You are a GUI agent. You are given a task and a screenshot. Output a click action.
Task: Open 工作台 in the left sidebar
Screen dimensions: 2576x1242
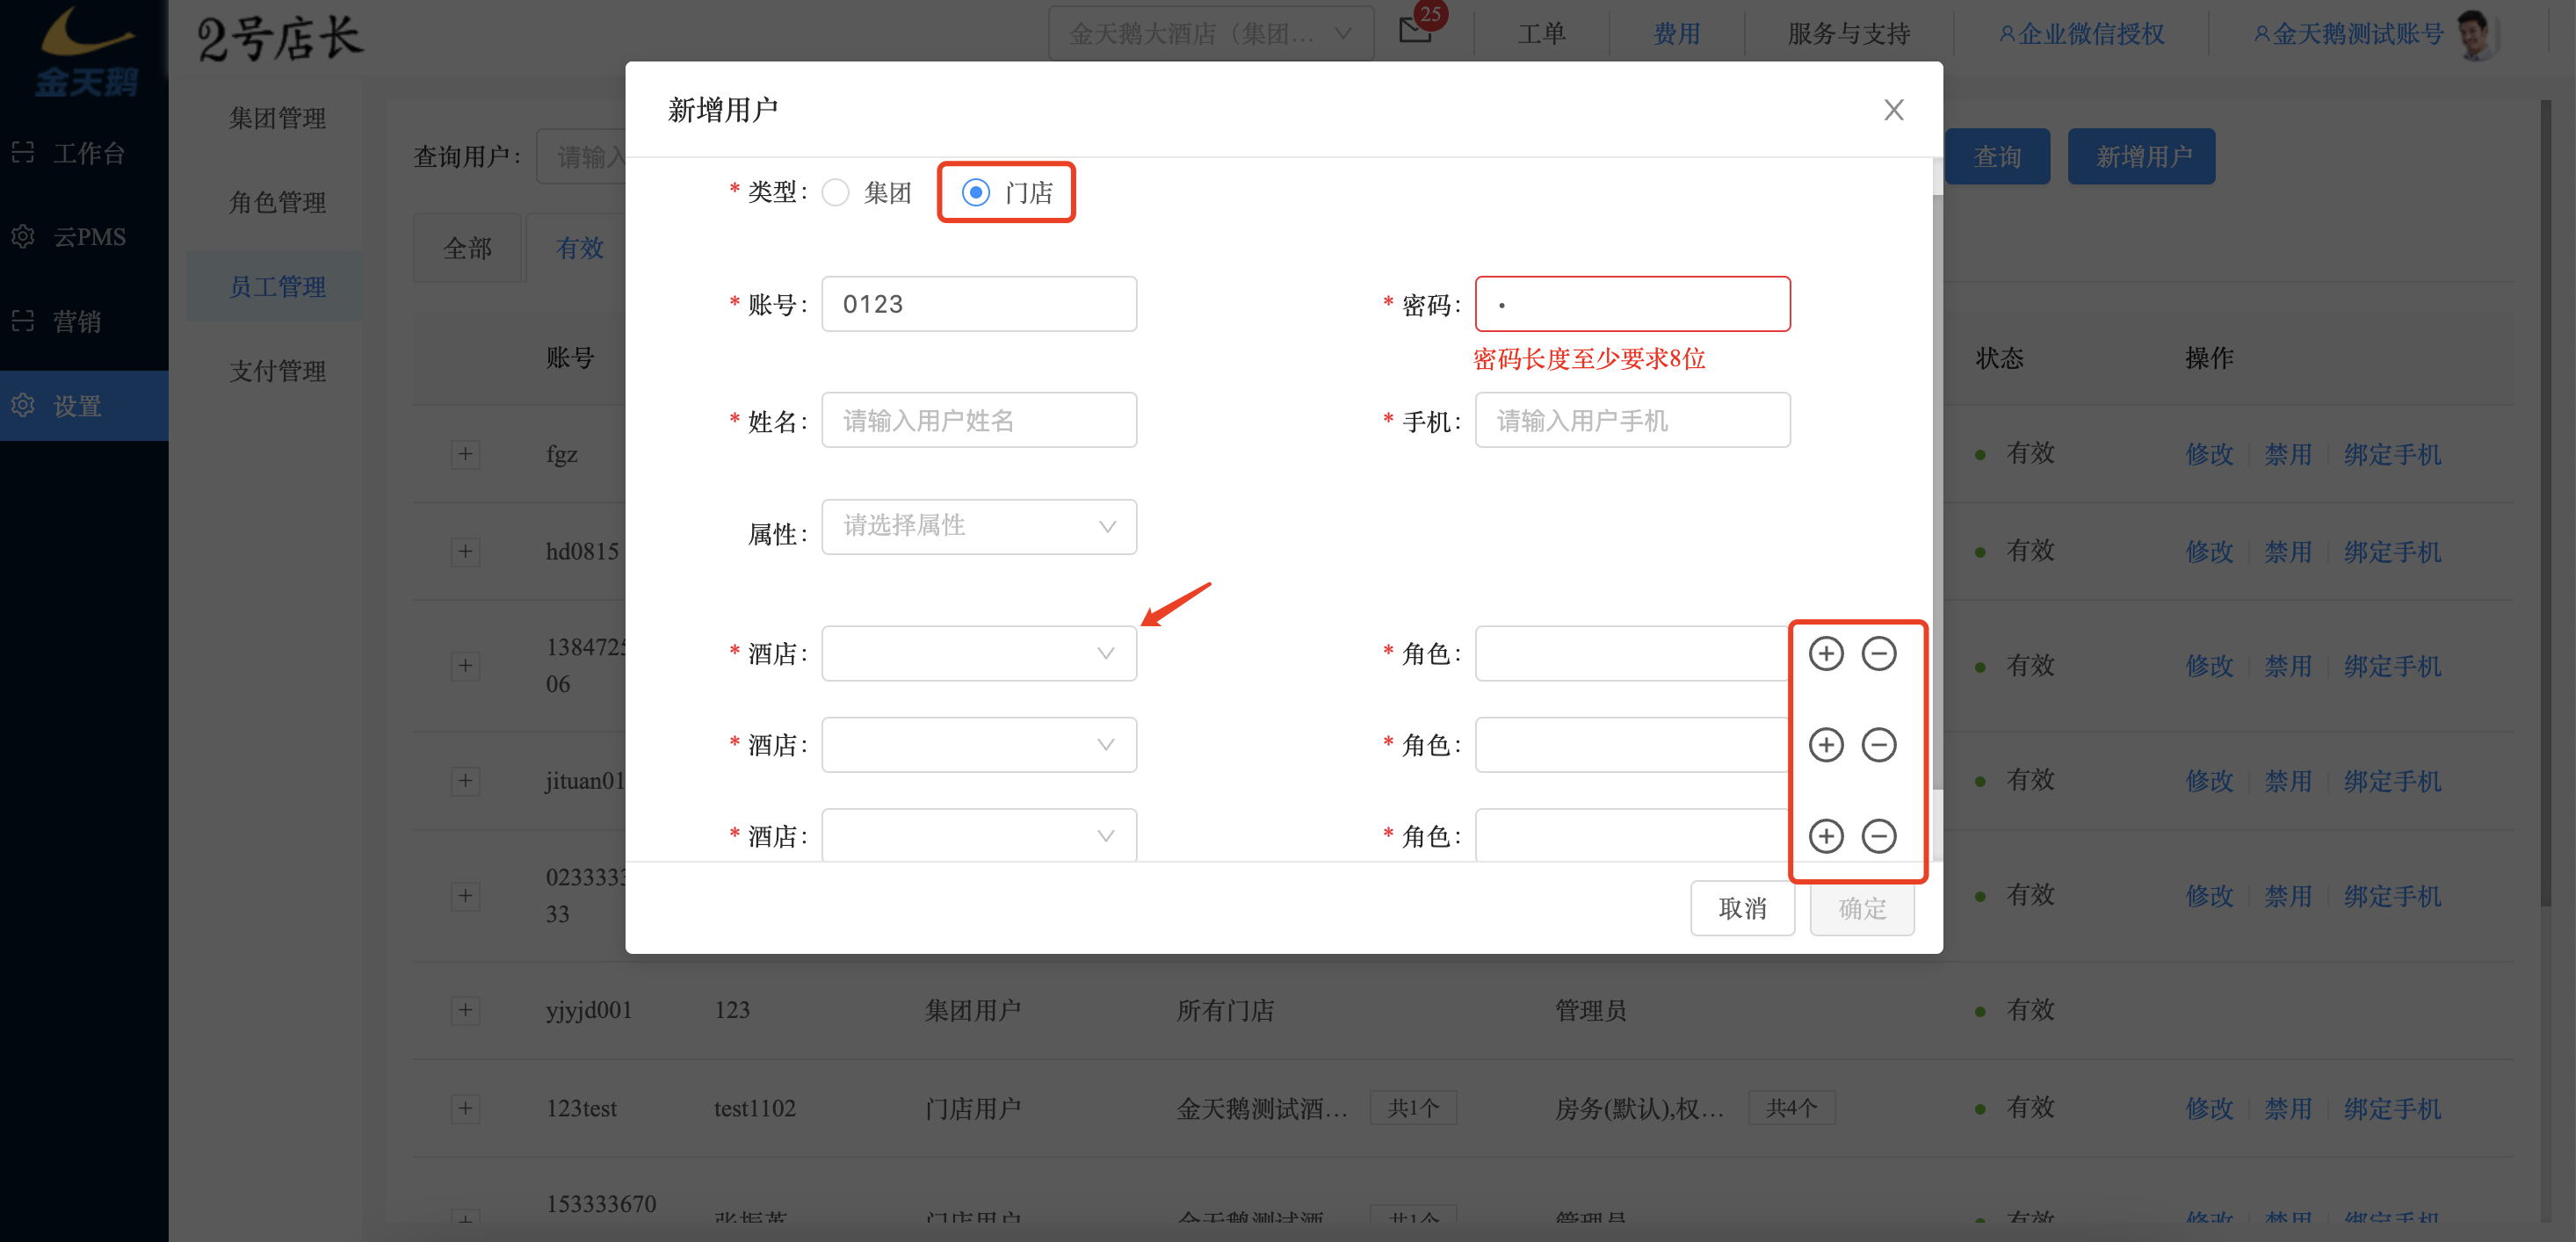coord(84,152)
